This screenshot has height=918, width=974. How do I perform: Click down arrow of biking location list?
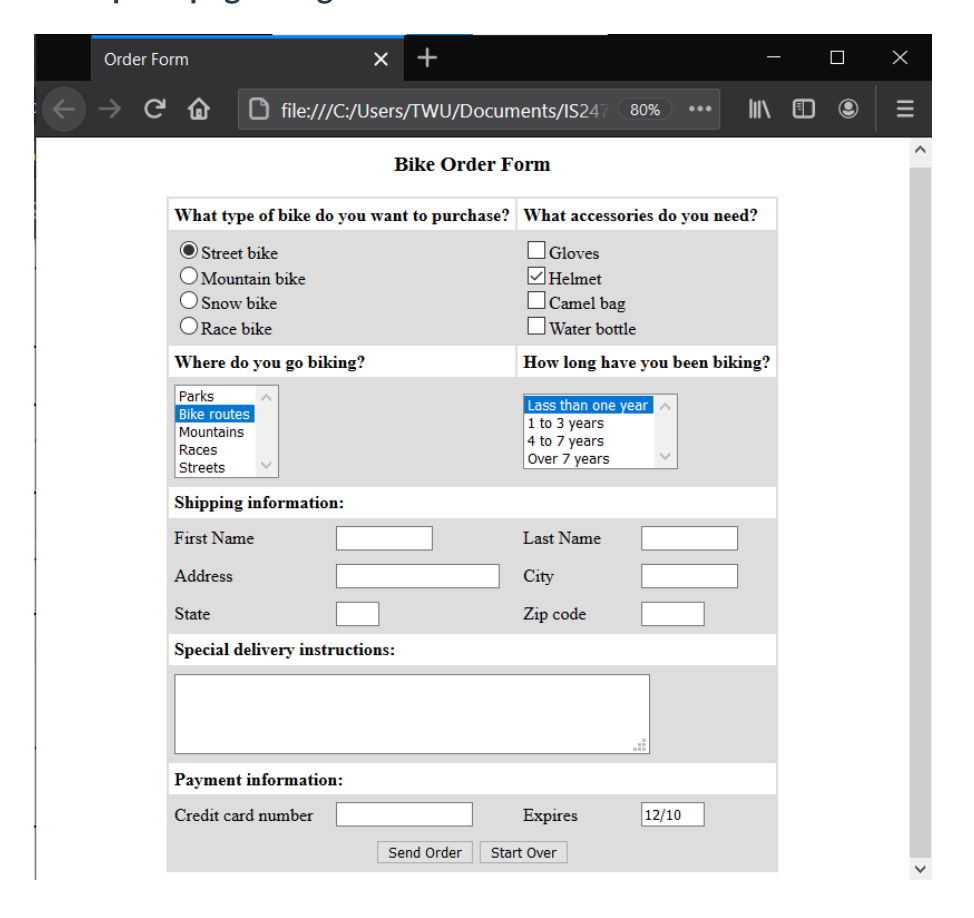point(266,465)
